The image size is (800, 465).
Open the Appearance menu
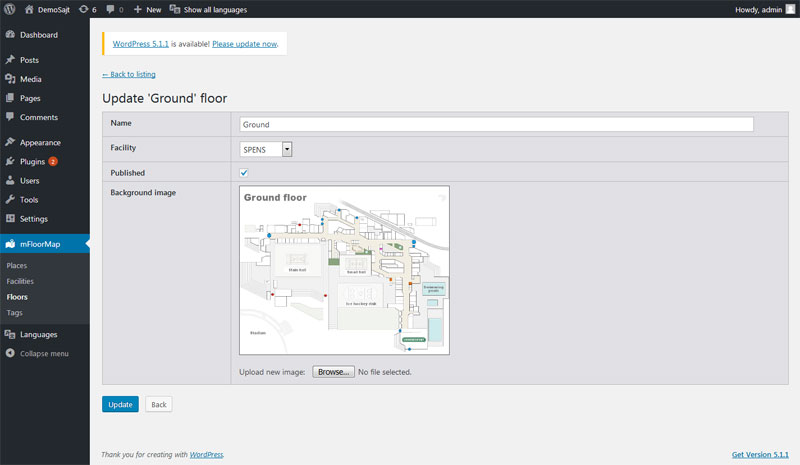tap(40, 142)
